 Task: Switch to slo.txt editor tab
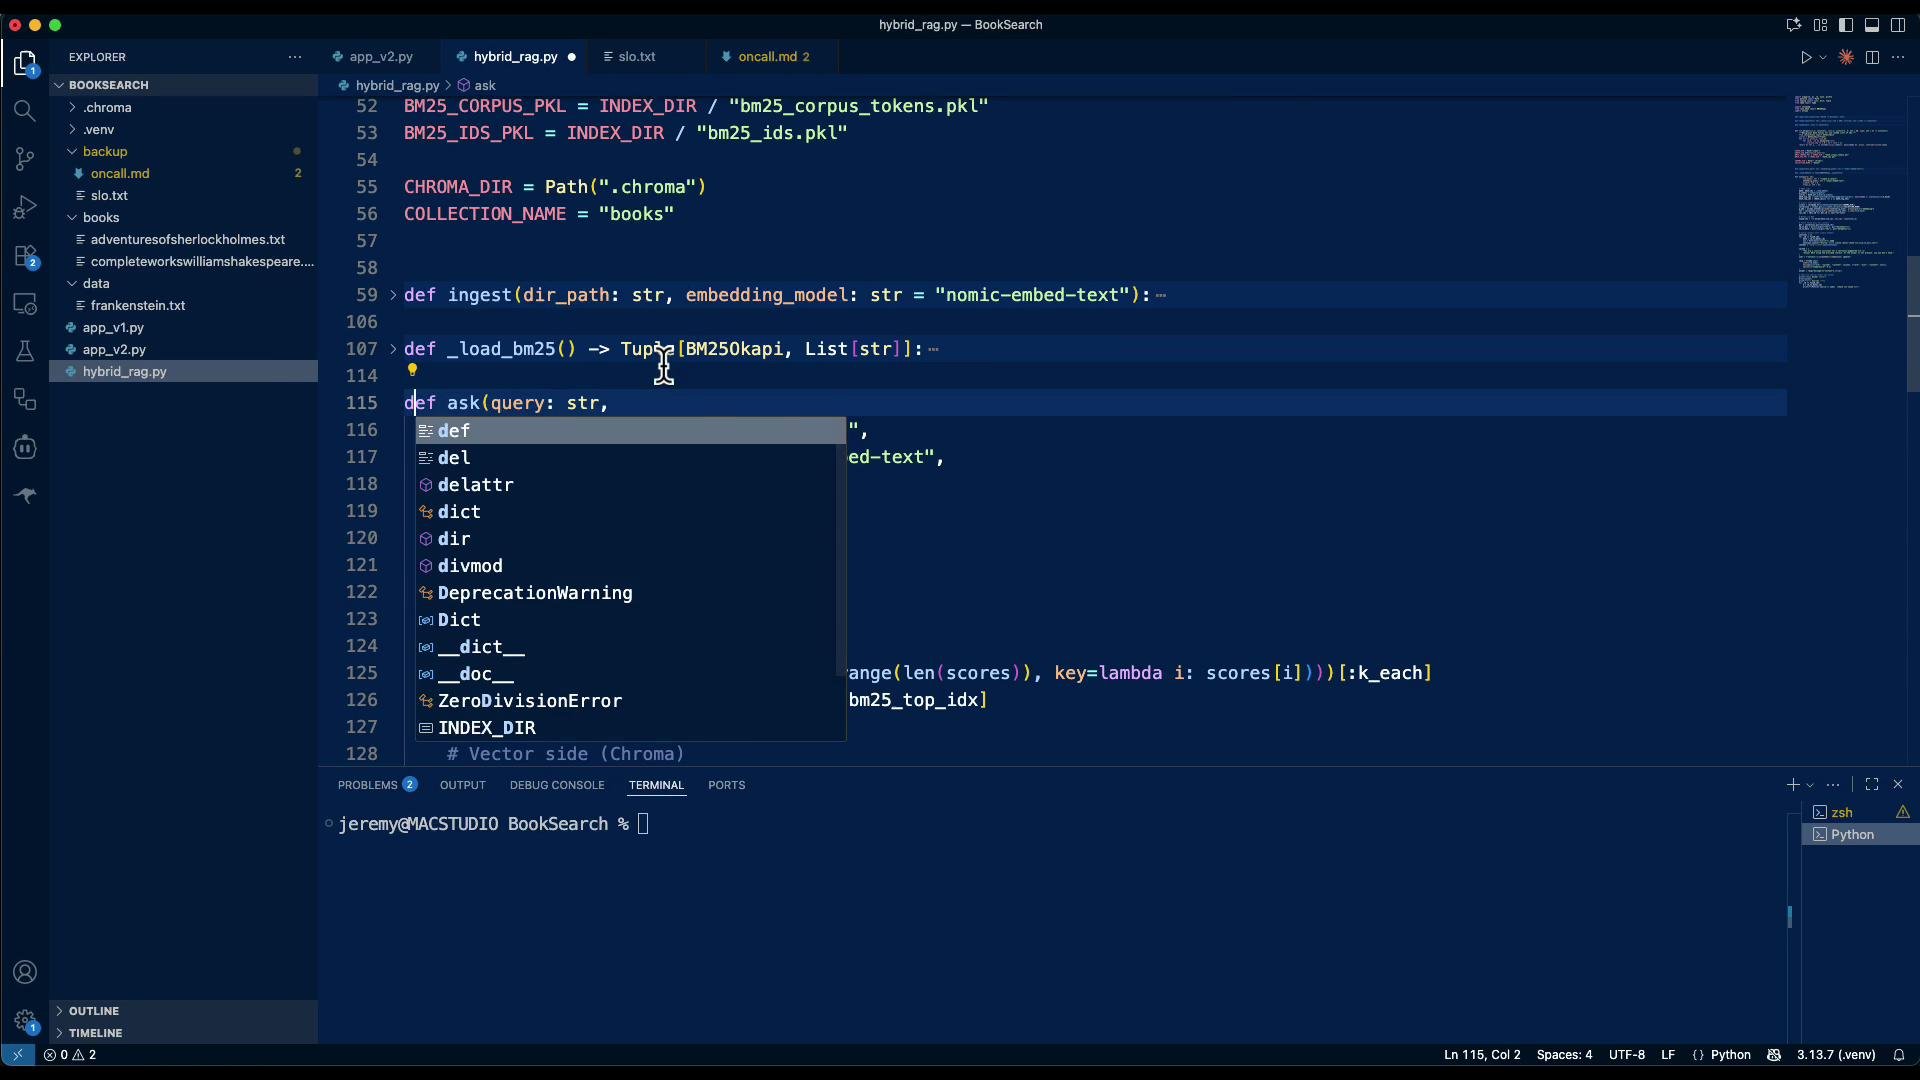pos(637,57)
